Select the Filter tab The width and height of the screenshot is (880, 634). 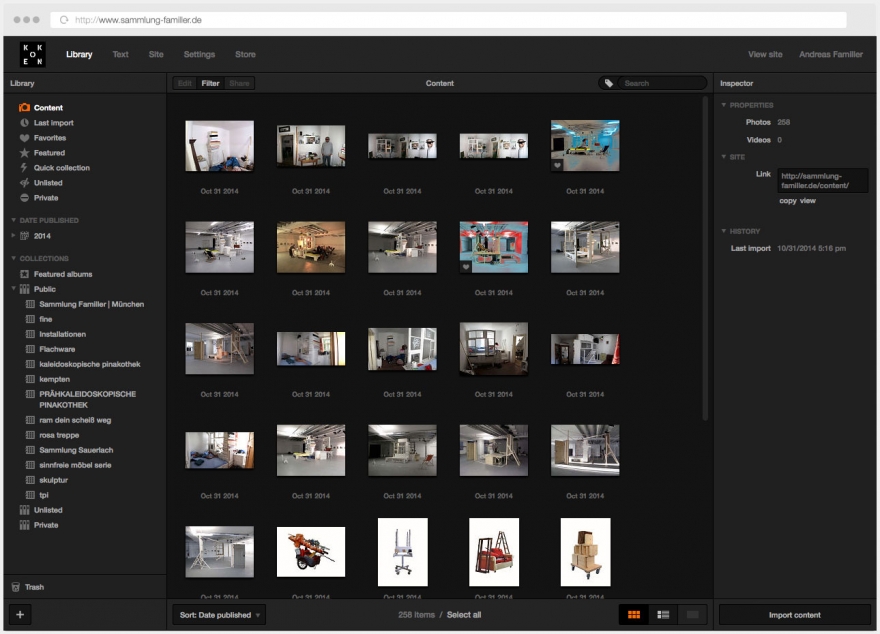point(210,83)
